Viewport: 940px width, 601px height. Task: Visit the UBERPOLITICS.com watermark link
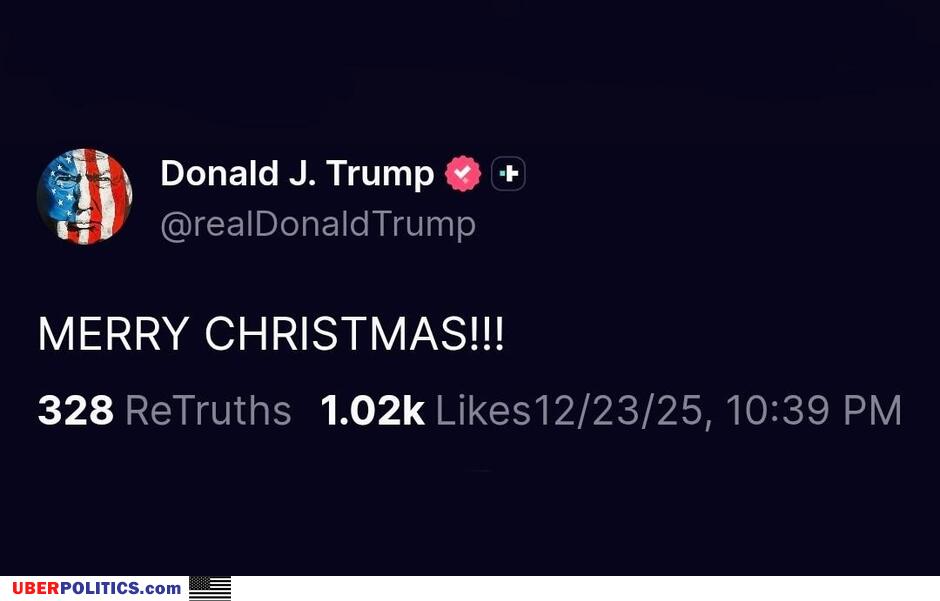point(95,588)
